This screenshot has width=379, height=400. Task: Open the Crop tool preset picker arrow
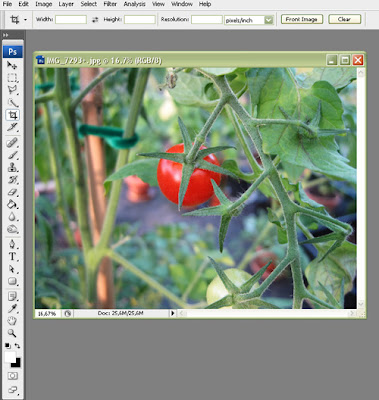(x=25, y=20)
